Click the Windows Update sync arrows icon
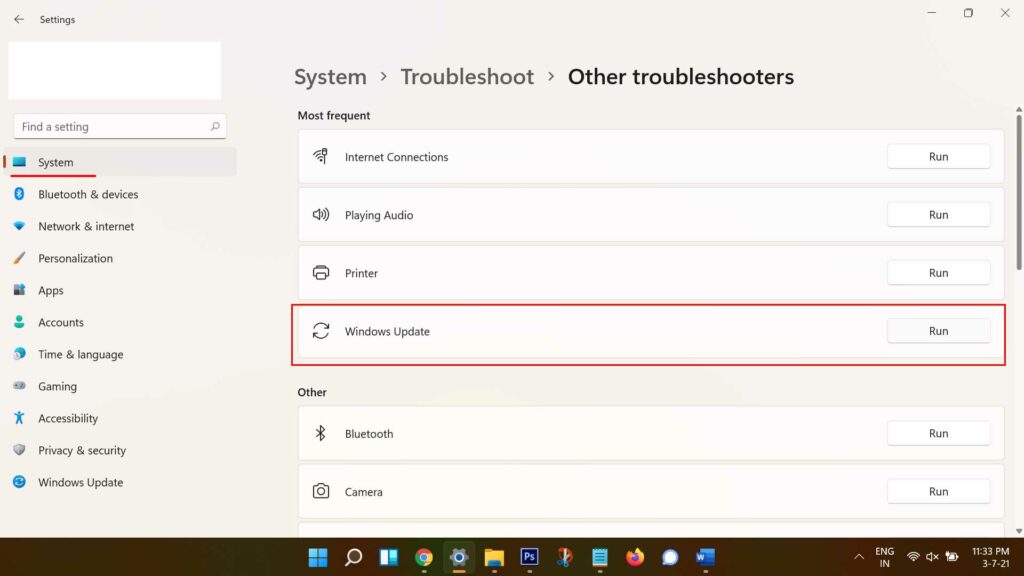Screen dimensions: 1024x576 click(321, 330)
